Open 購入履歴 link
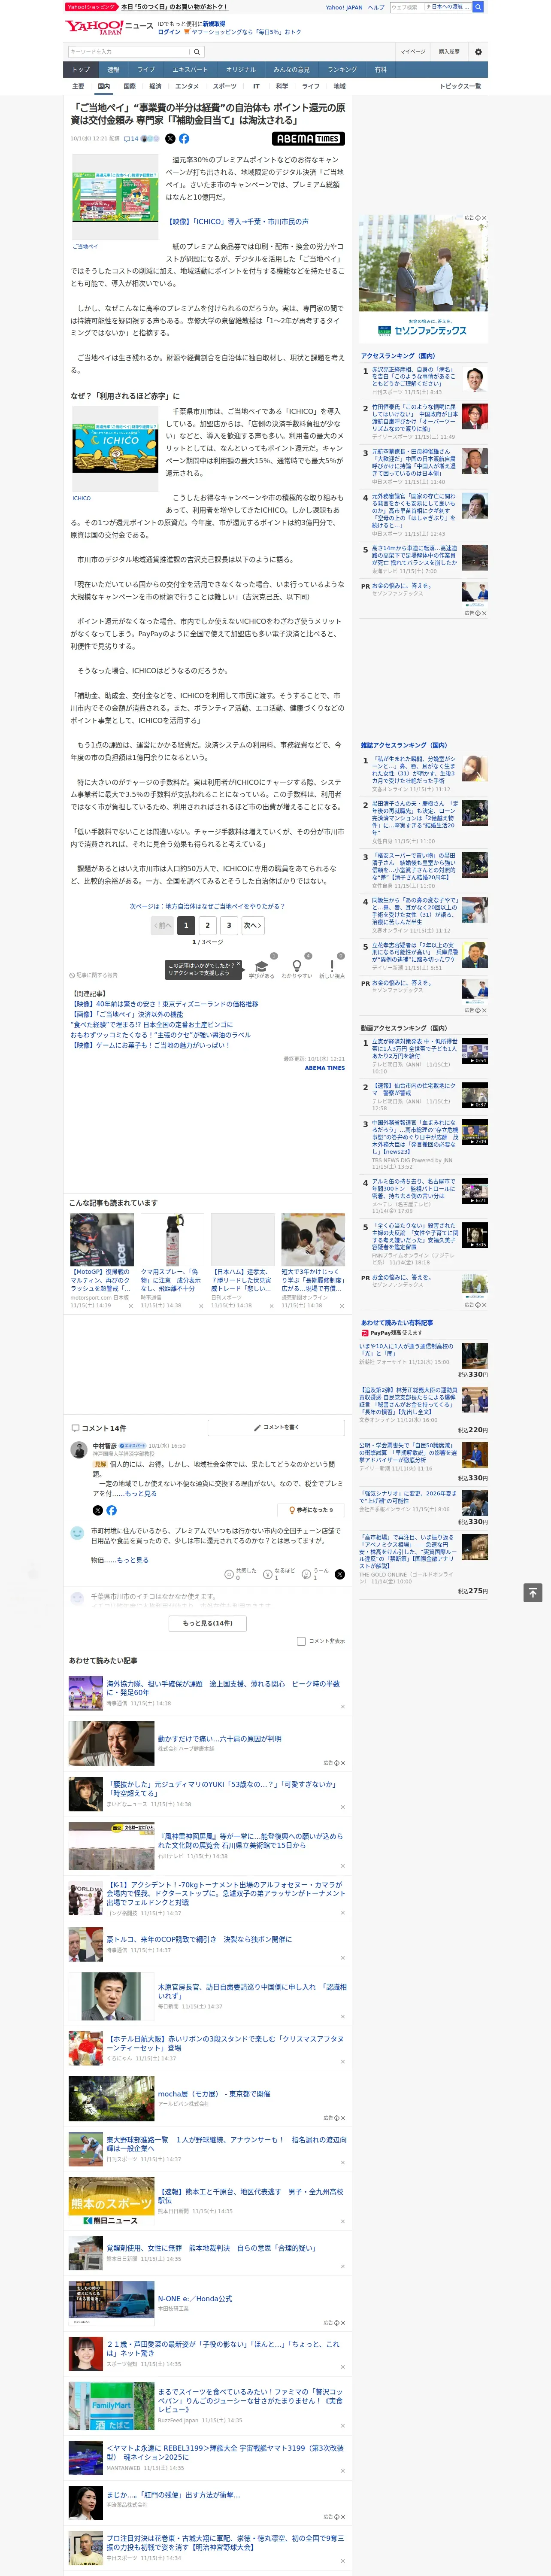551x2576 pixels. click(449, 52)
